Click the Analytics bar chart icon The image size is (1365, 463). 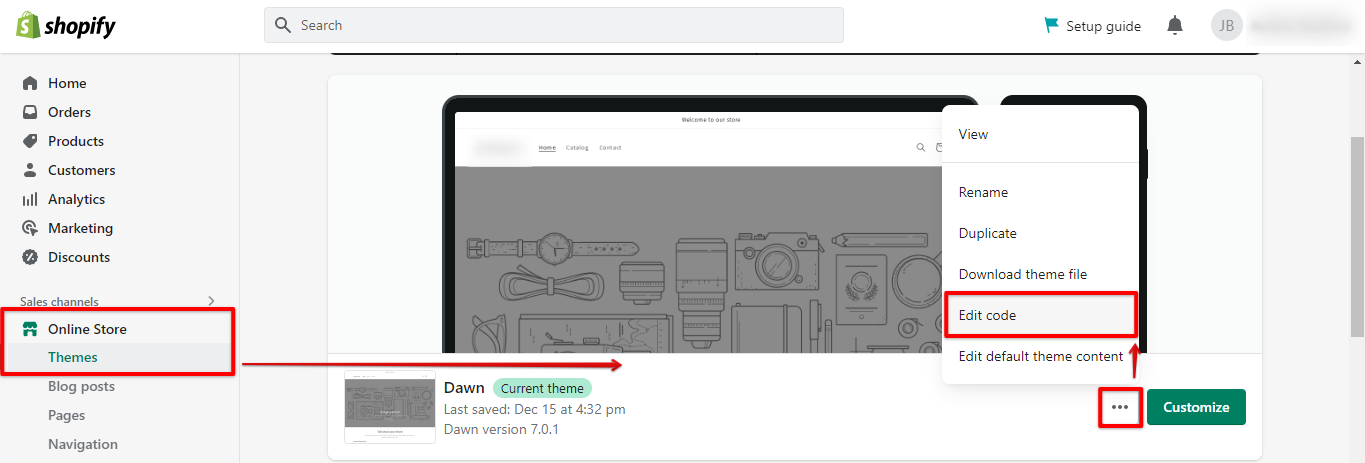point(30,199)
